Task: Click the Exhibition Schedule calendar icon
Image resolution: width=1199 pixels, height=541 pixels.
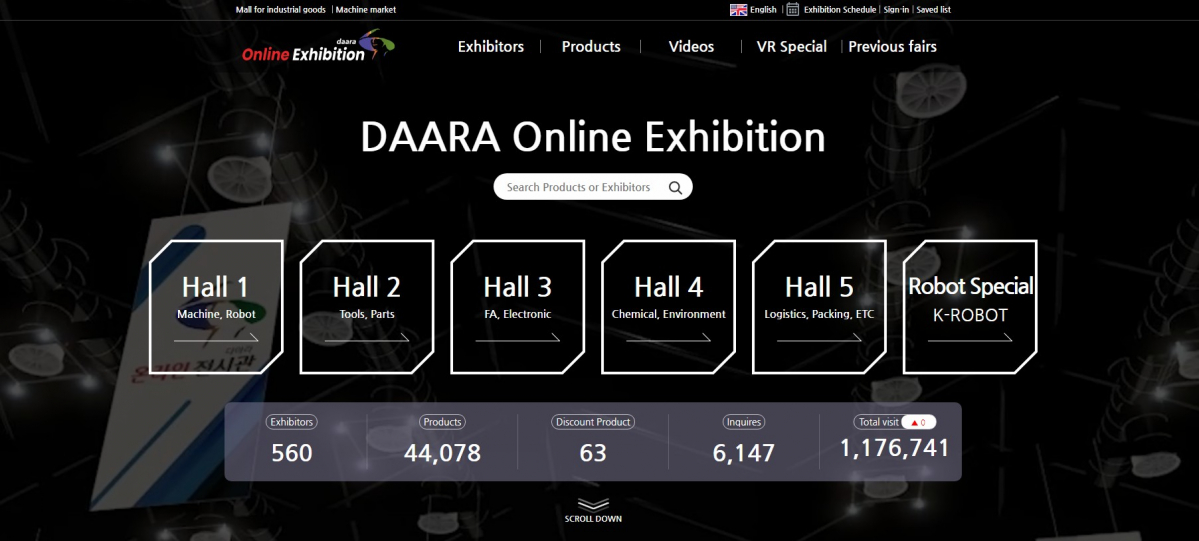Action: [793, 10]
